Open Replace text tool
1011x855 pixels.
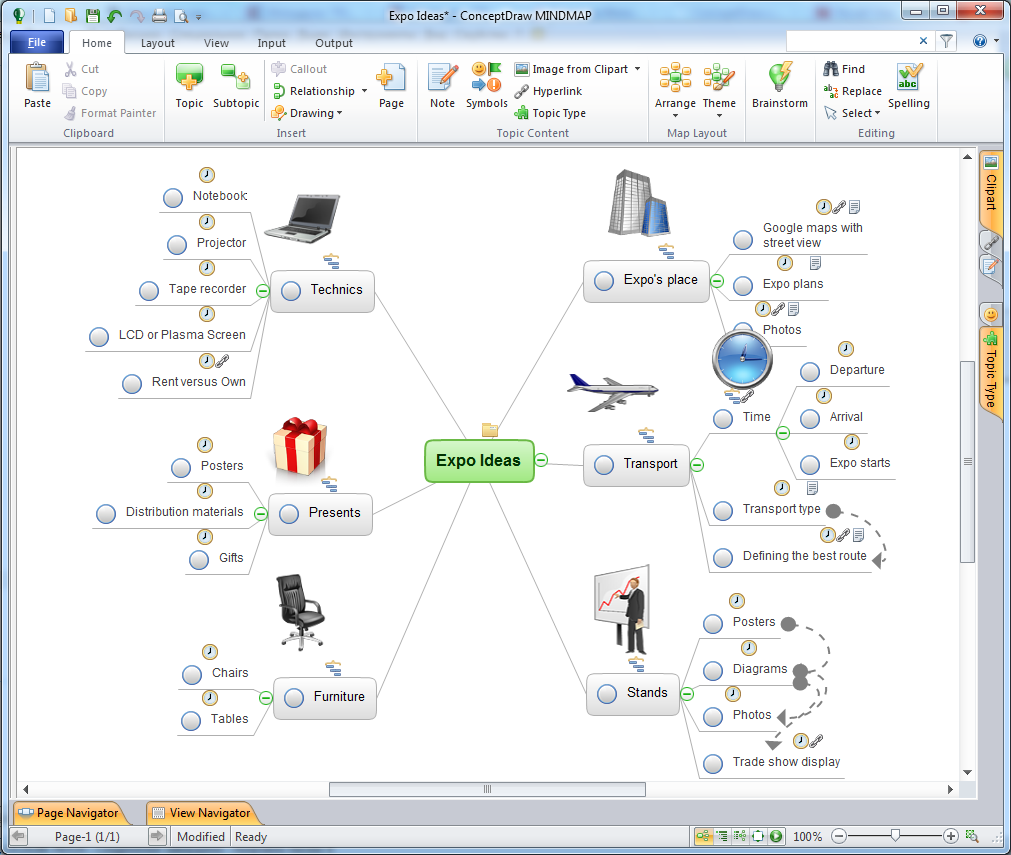tap(852, 92)
